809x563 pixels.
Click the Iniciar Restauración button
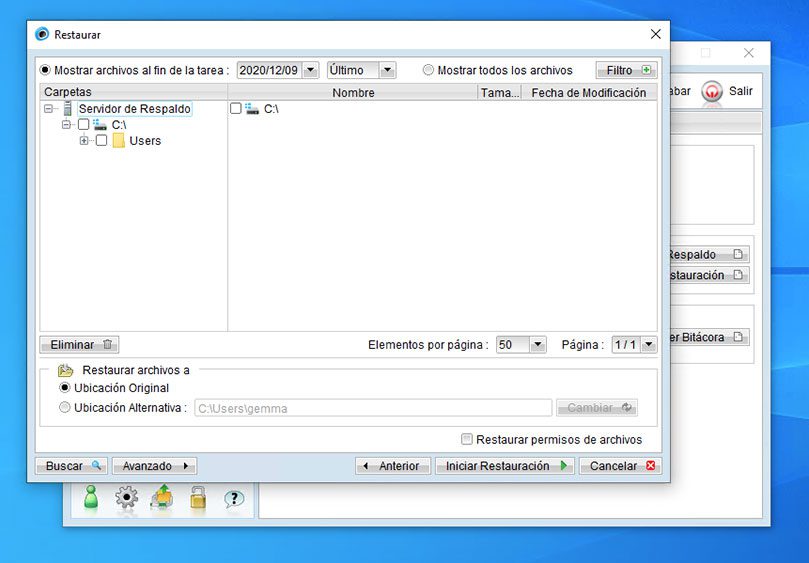[505, 466]
